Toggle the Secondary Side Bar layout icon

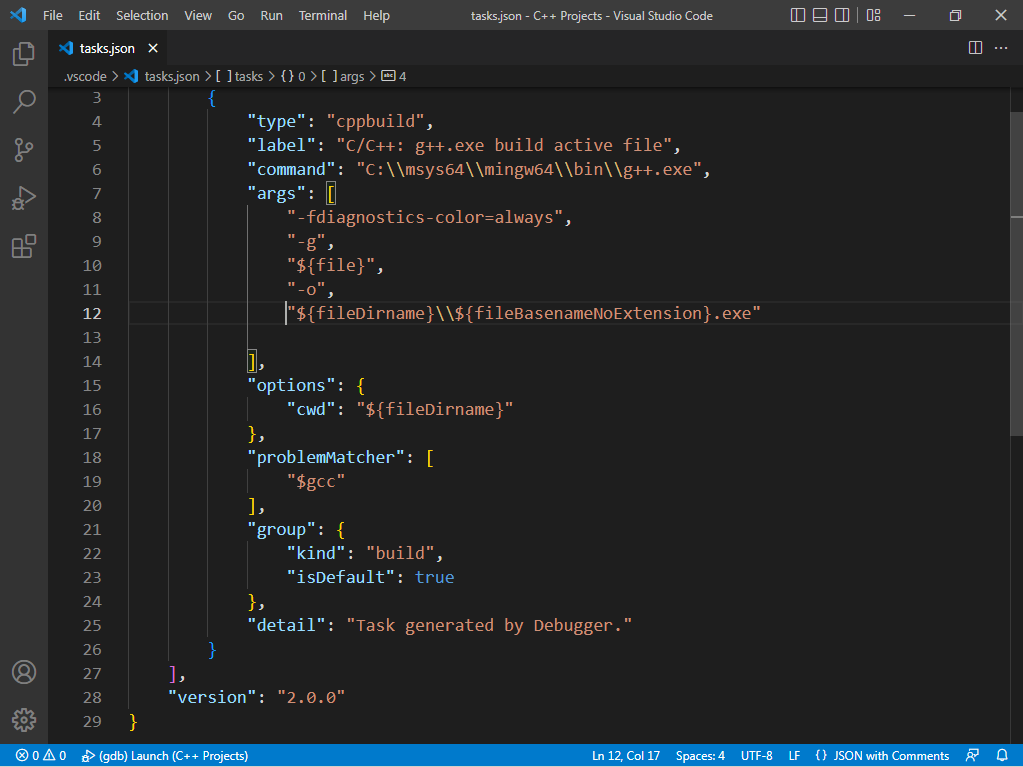coord(842,15)
